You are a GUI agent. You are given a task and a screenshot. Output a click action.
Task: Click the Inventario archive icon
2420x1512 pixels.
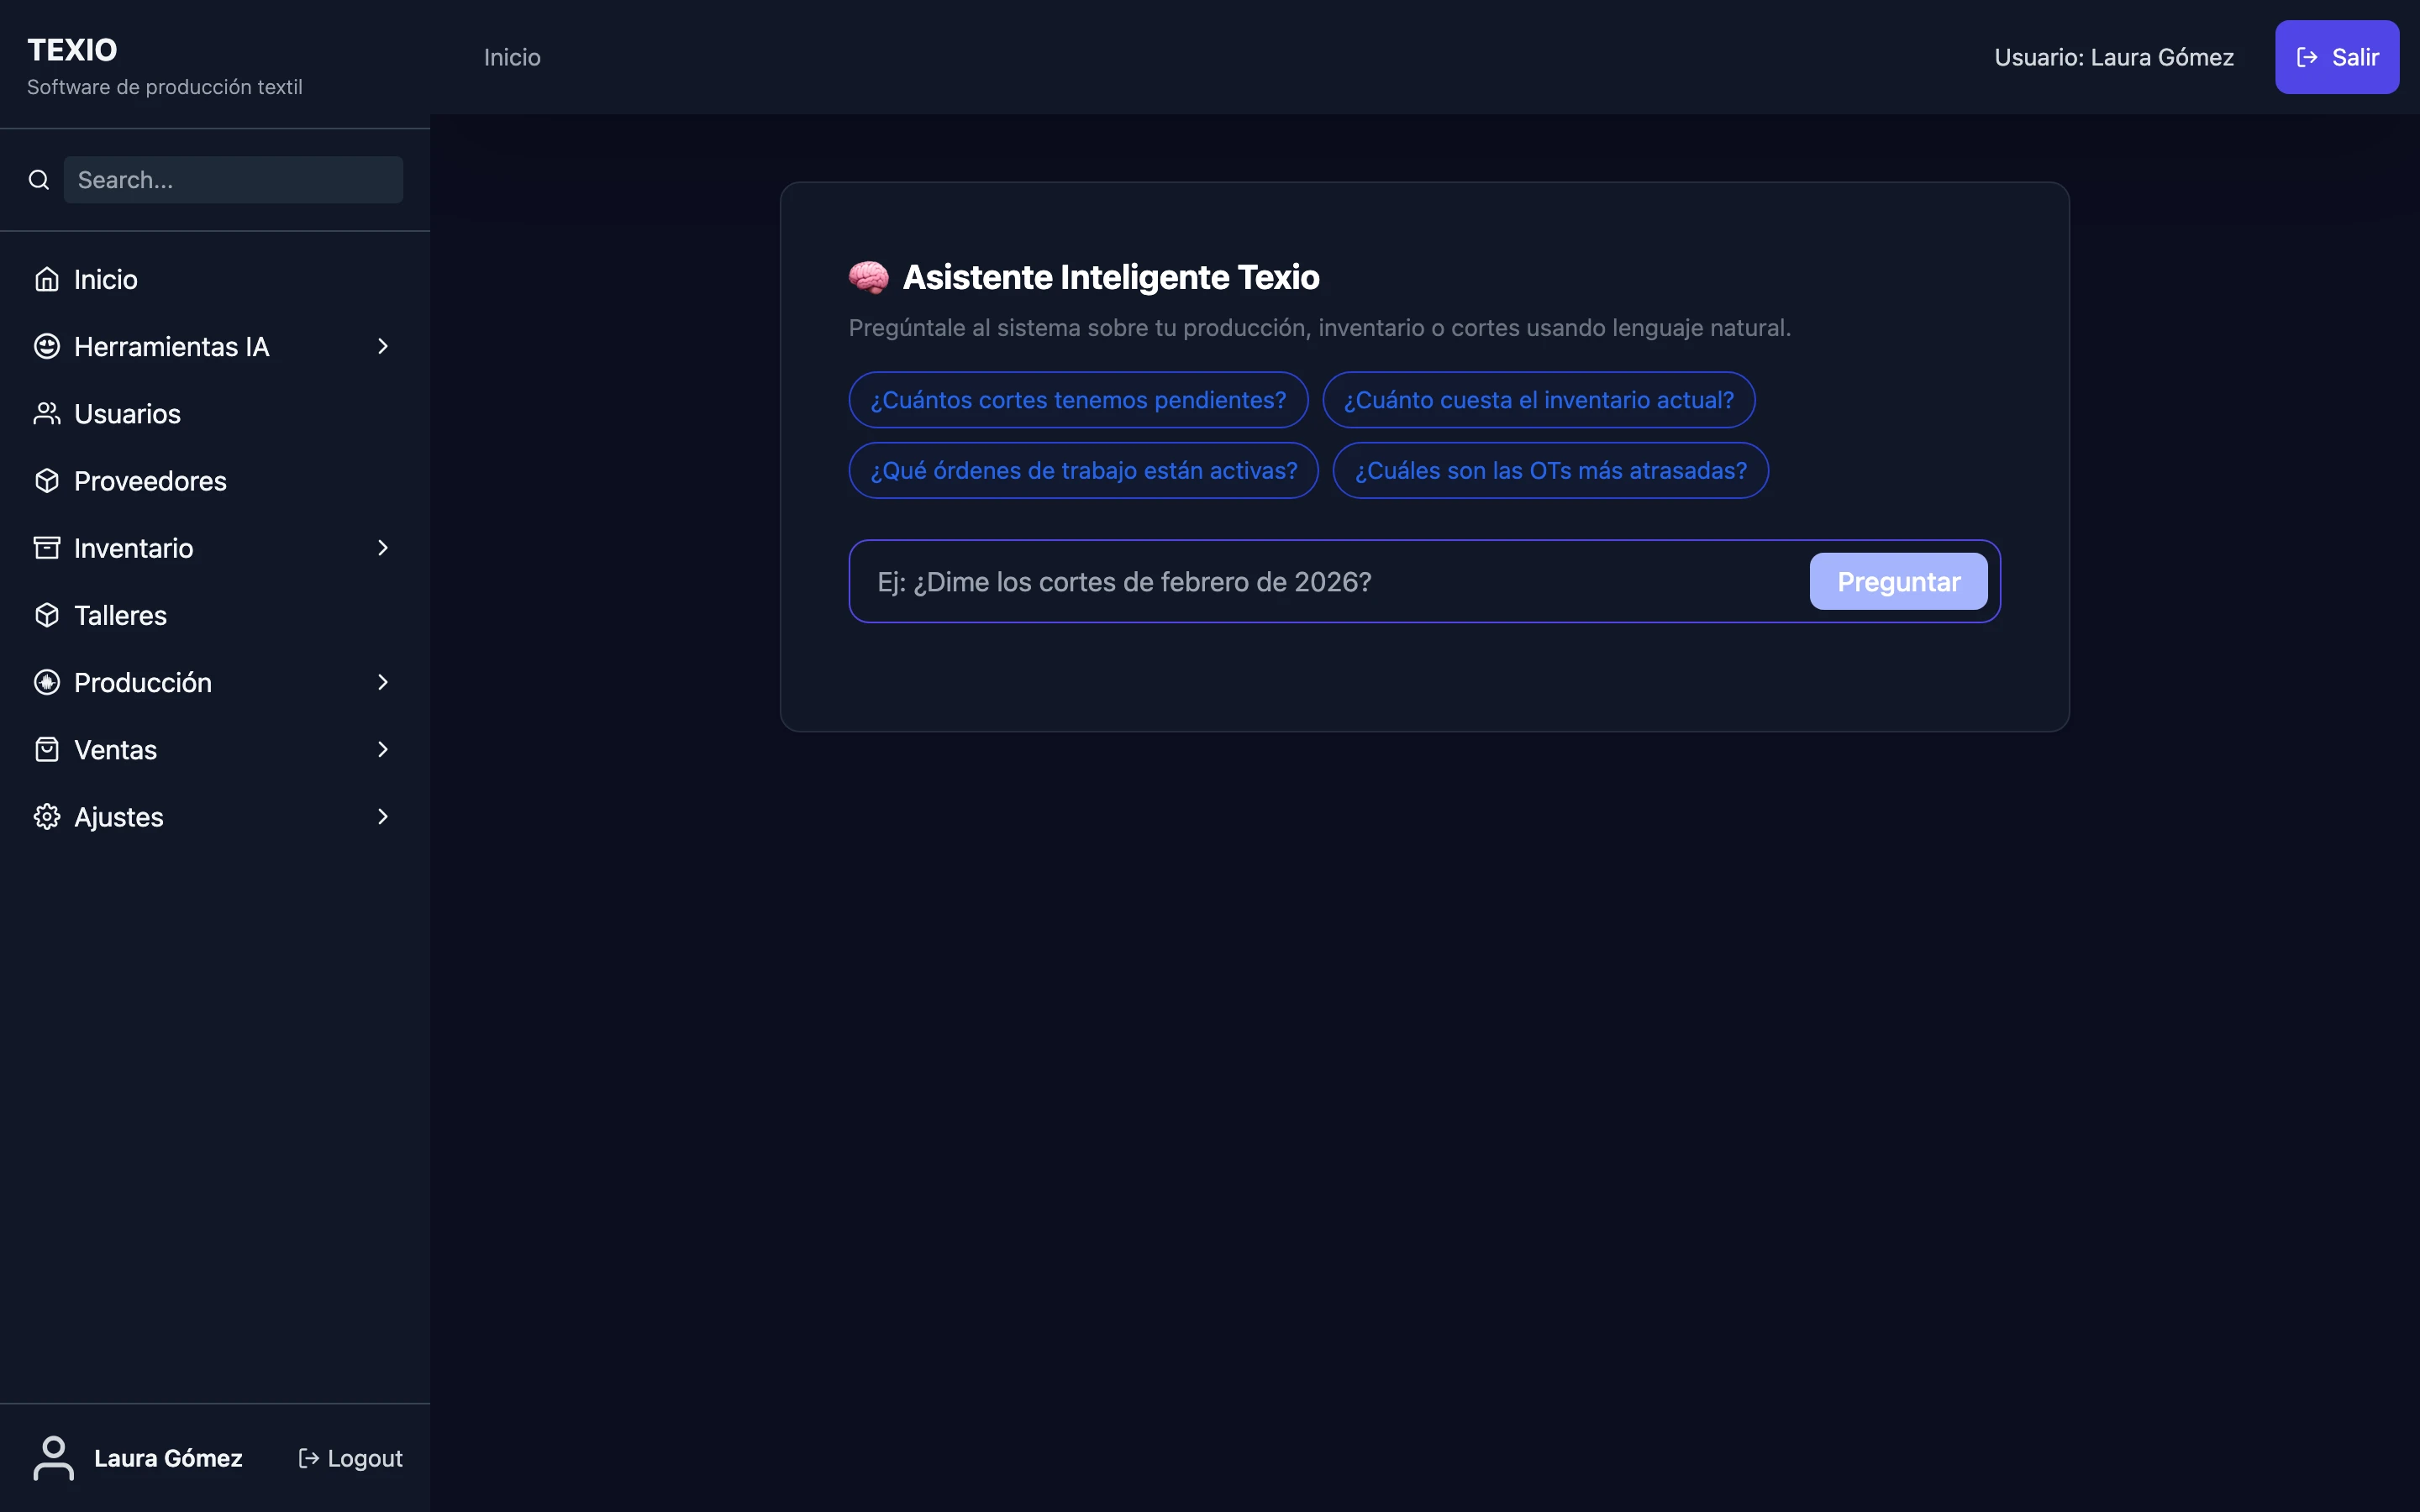pos(47,548)
